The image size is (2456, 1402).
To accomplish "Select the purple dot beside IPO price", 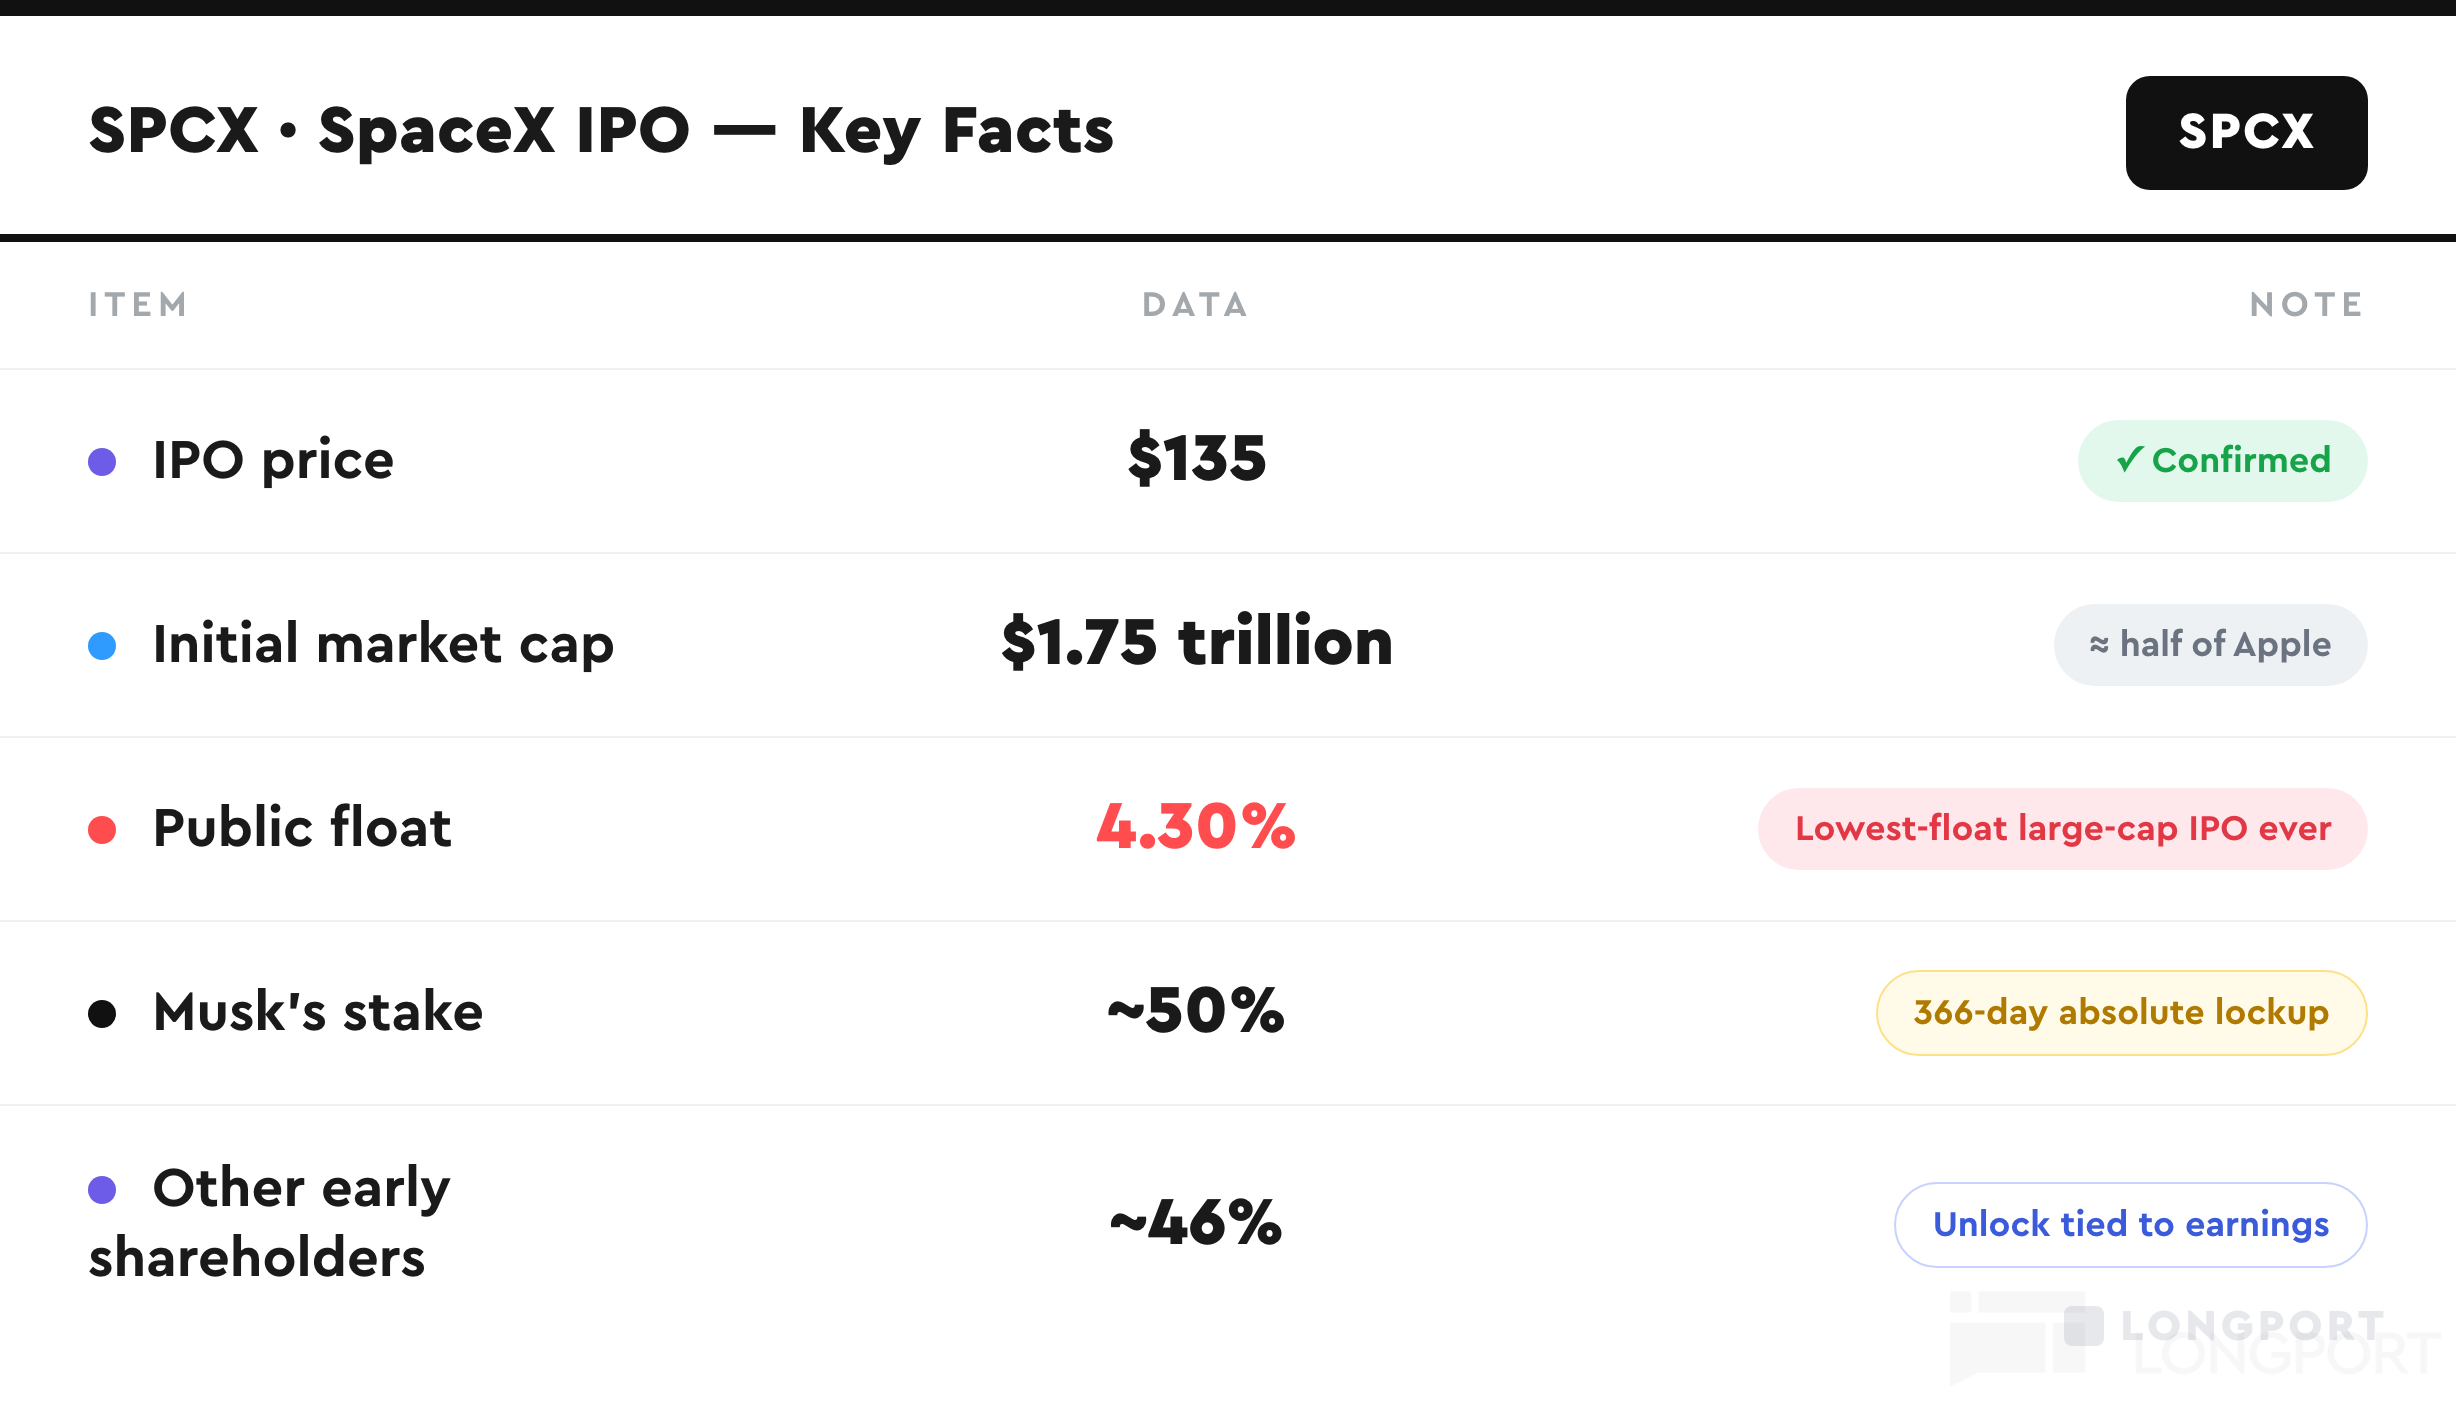I will pos(102,461).
